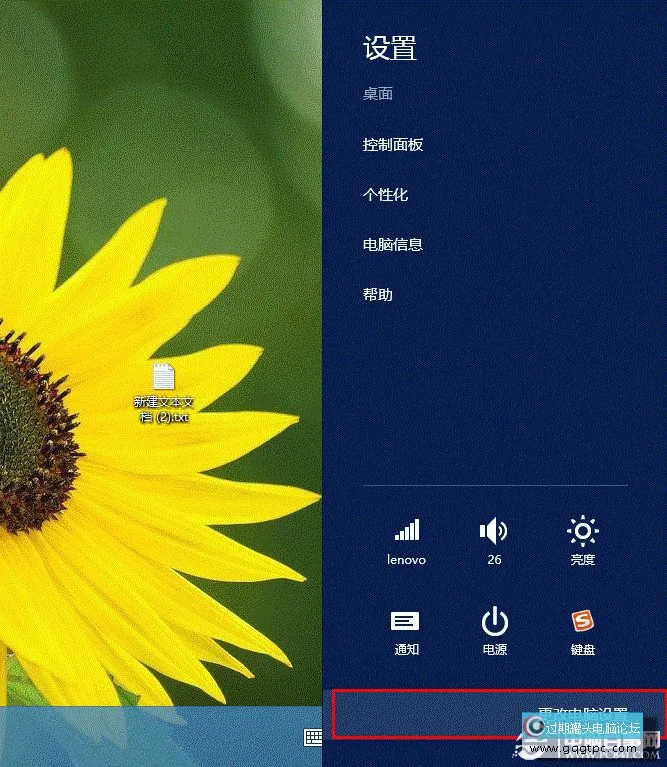Viewport: 667px width, 767px height.
Task: Open 控制面板 (Control Panel)
Action: 393,144
